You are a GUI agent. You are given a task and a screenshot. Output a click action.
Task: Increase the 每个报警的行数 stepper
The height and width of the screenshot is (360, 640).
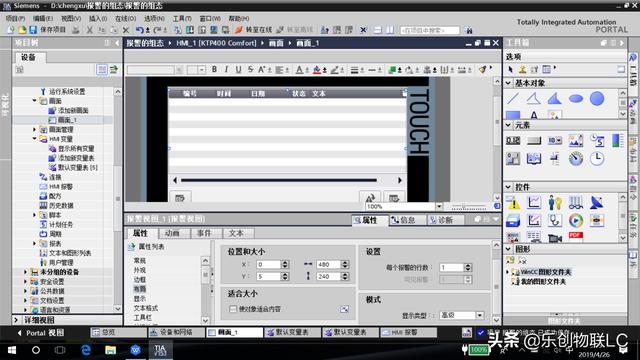point(468,265)
